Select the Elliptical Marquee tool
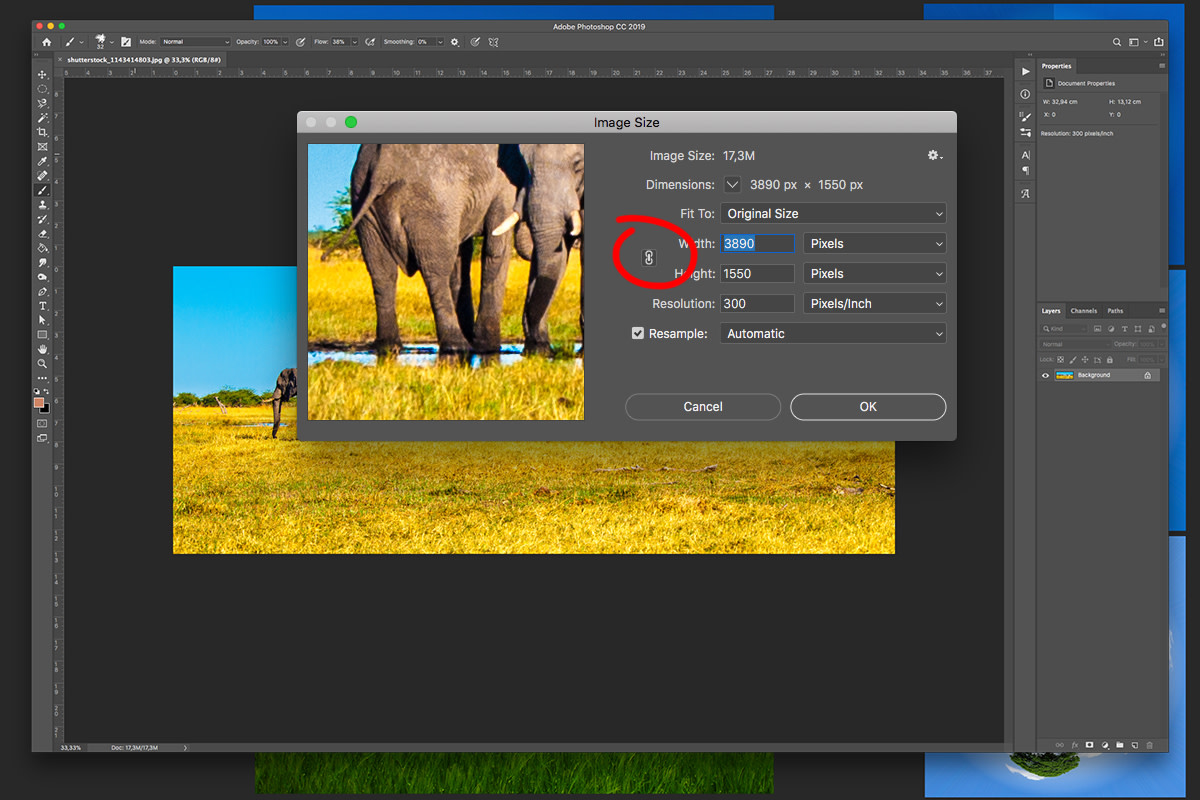1200x800 pixels. tap(42, 89)
